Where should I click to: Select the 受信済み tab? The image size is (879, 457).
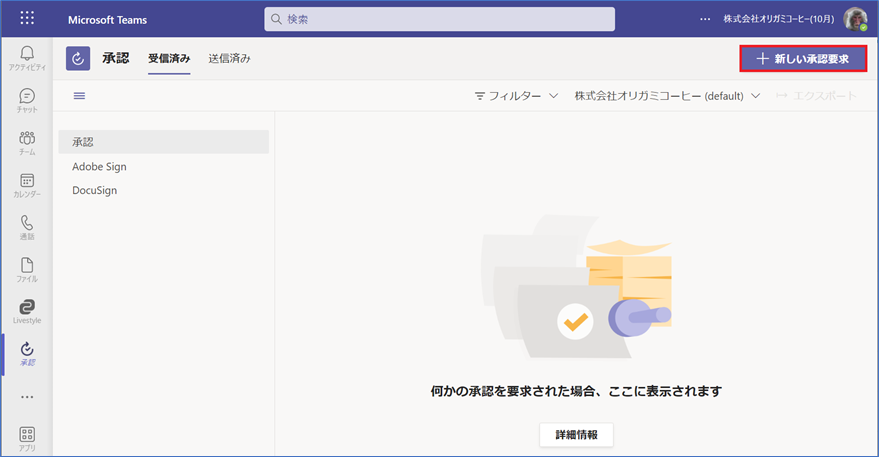pyautogui.click(x=169, y=59)
